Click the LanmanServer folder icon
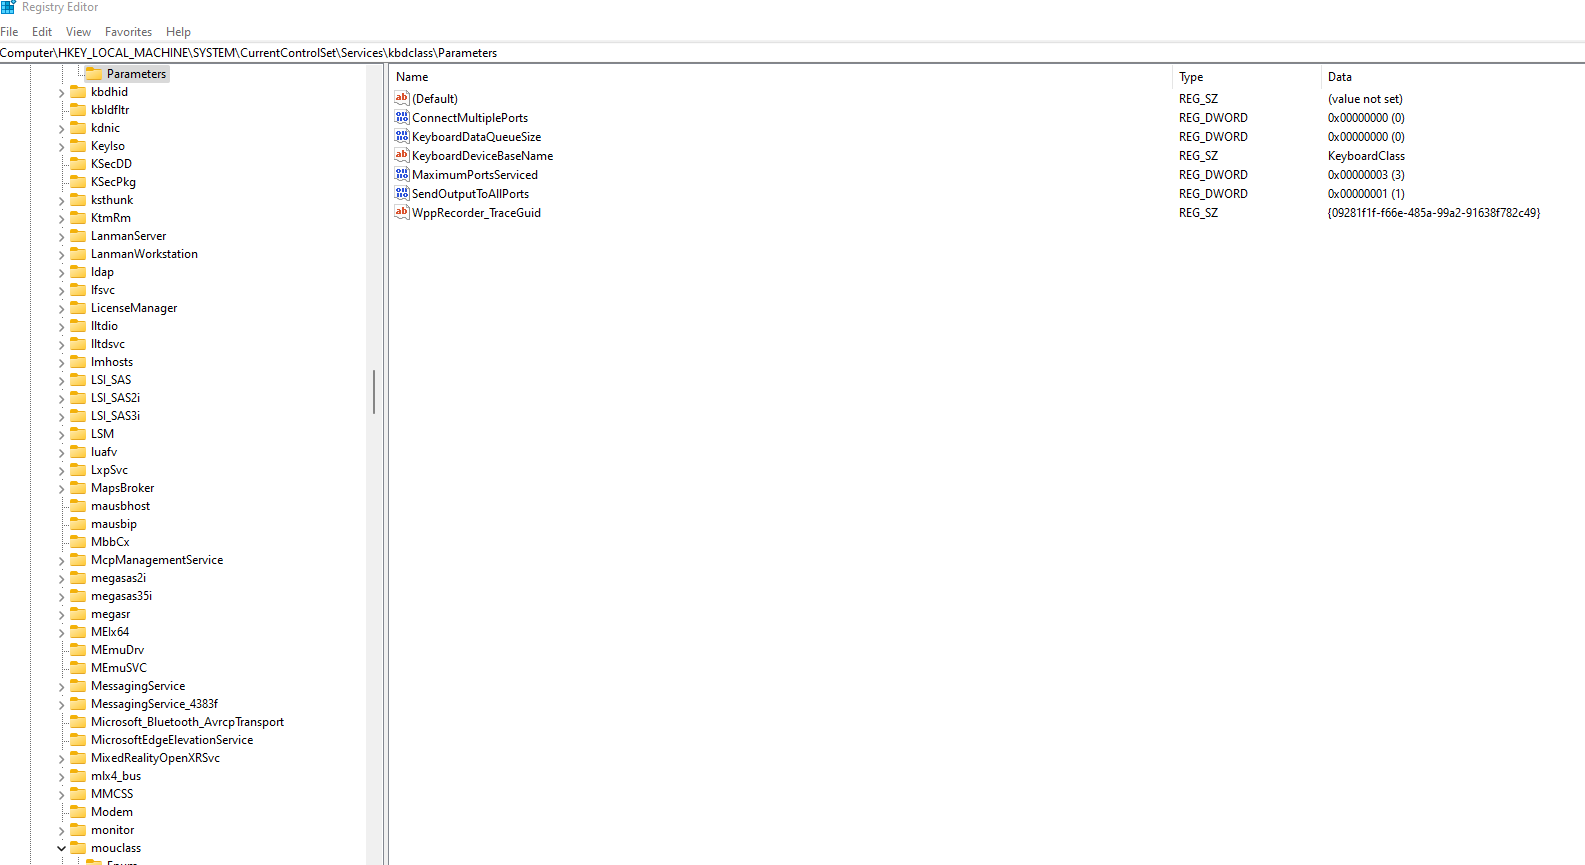 tap(78, 236)
